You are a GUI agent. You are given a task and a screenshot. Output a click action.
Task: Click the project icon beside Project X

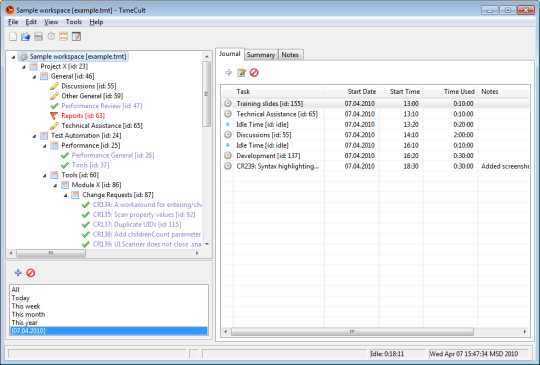click(33, 66)
